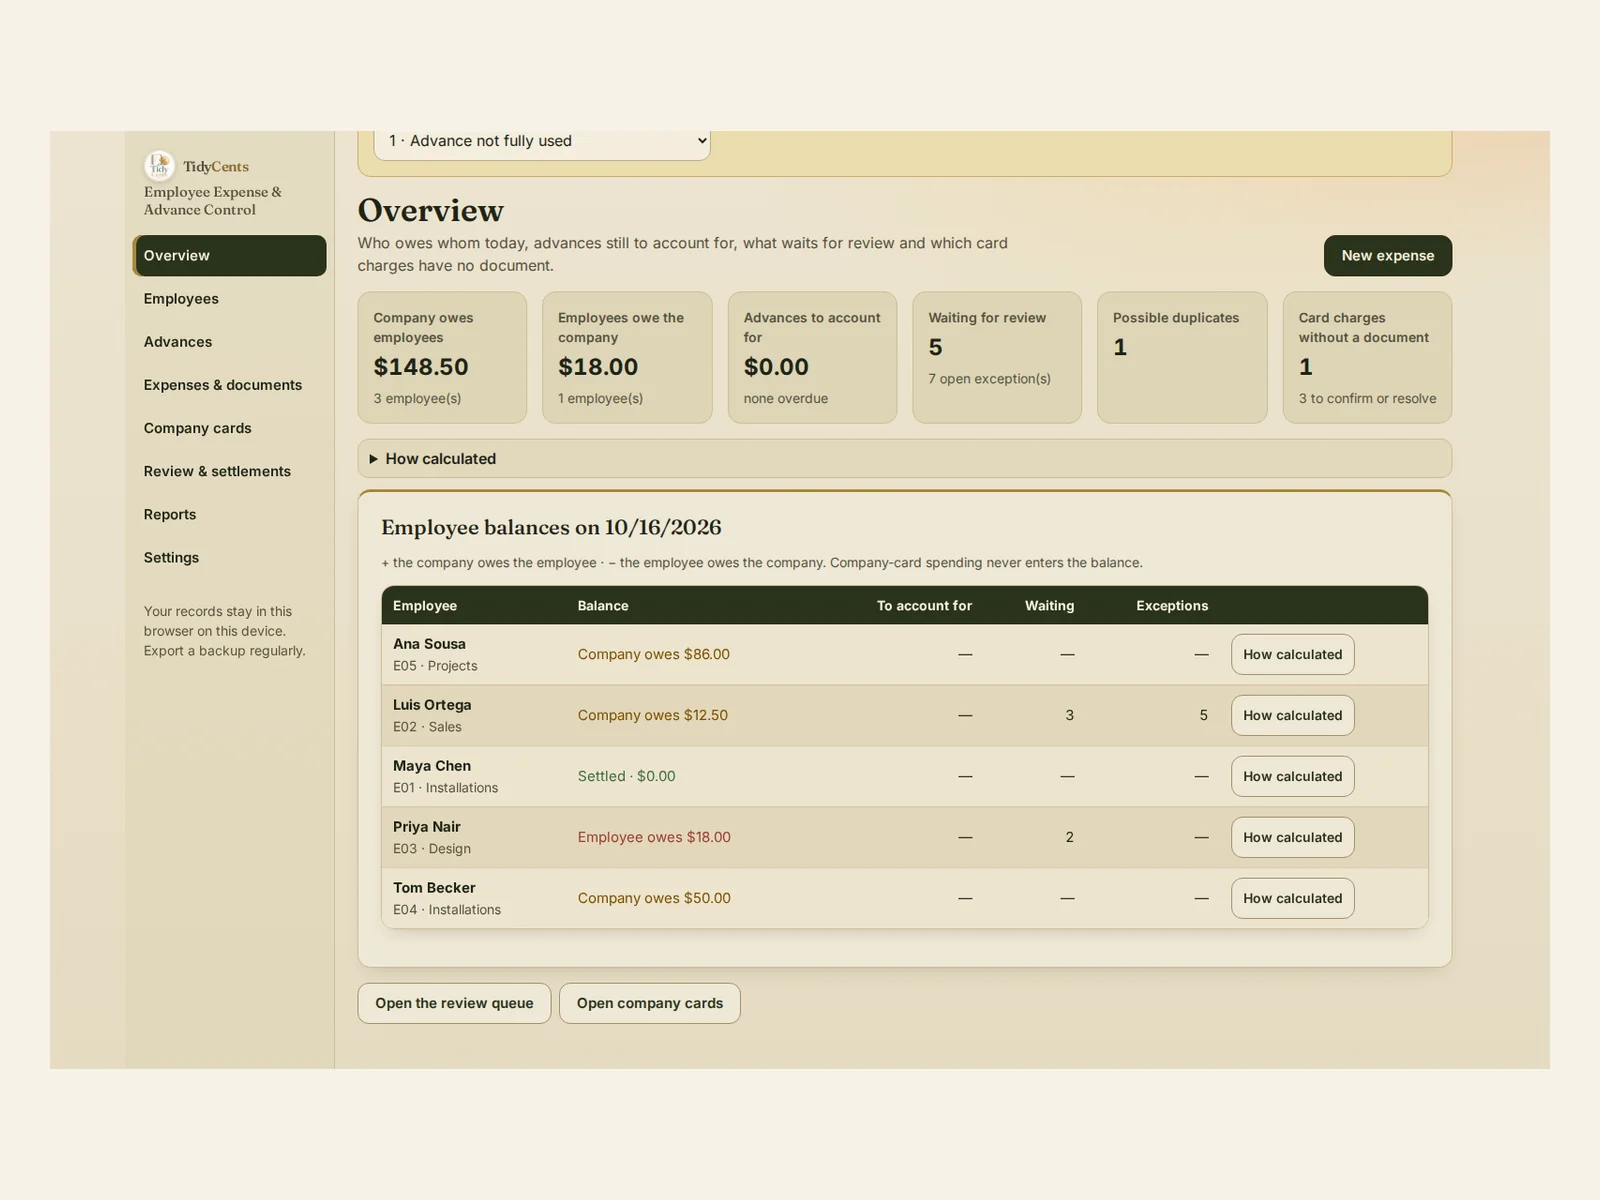Image resolution: width=1600 pixels, height=1200 pixels.
Task: Show how Ana Sousa's balance is calculated
Action: tap(1292, 655)
